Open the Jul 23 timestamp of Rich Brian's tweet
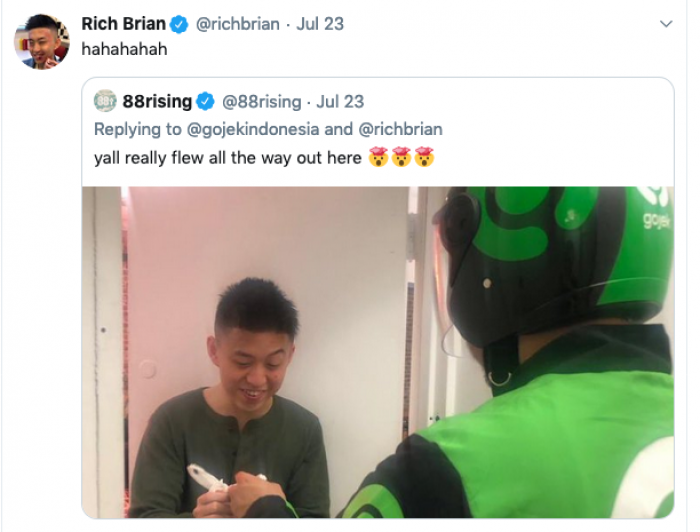Viewport: 700px width, 532px height. click(x=320, y=24)
